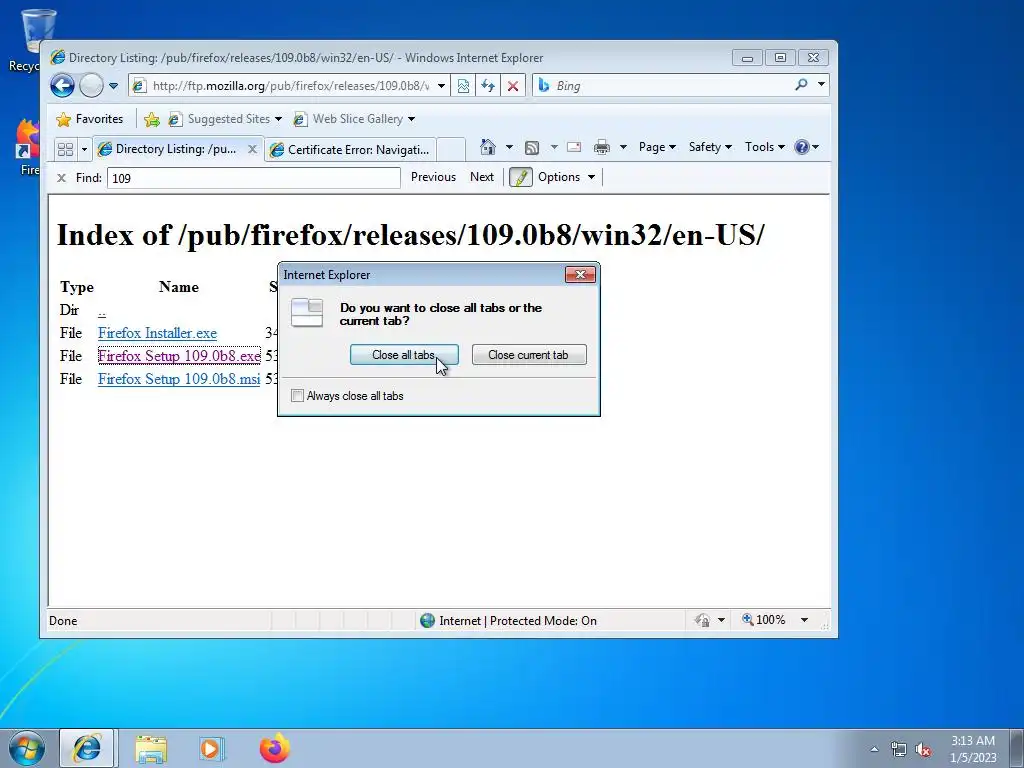Click the Back navigation arrow
Image resolution: width=1024 pixels, height=768 pixels.
pos(63,86)
